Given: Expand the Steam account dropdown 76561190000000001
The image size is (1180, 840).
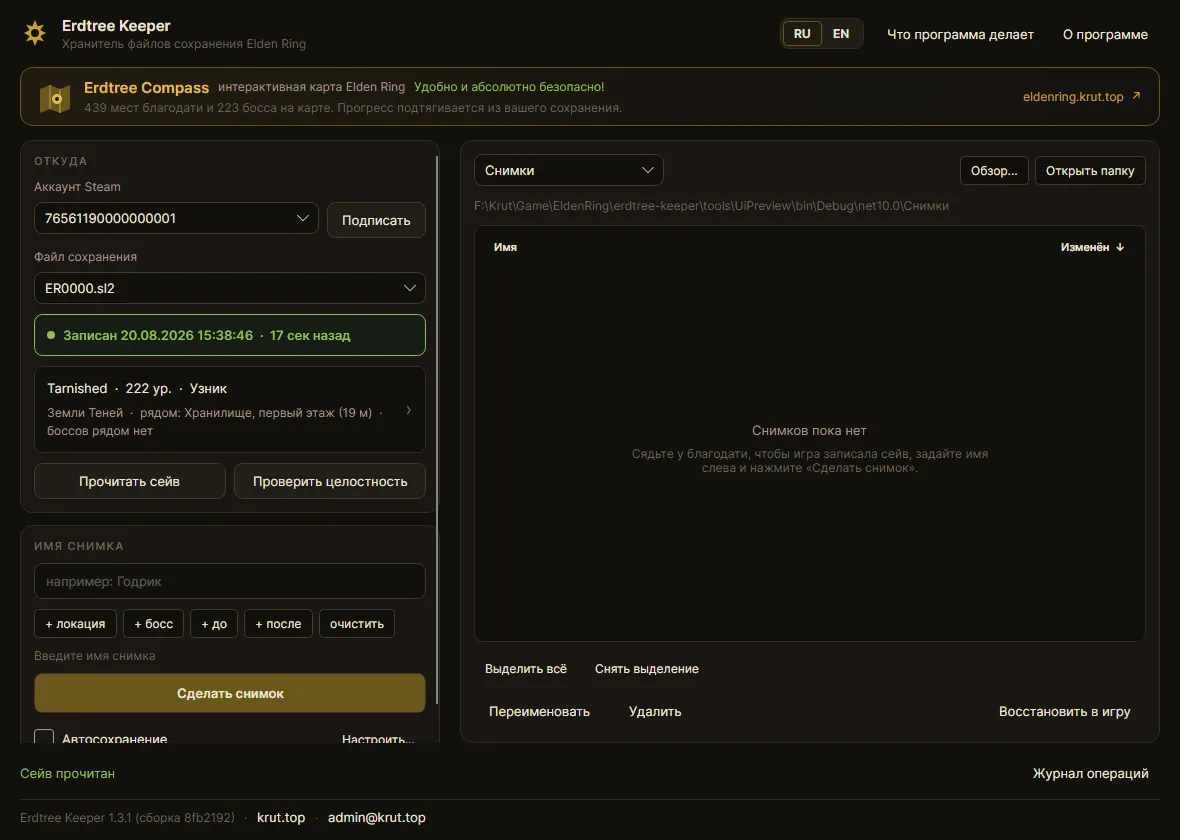Looking at the screenshot, I should (176, 218).
